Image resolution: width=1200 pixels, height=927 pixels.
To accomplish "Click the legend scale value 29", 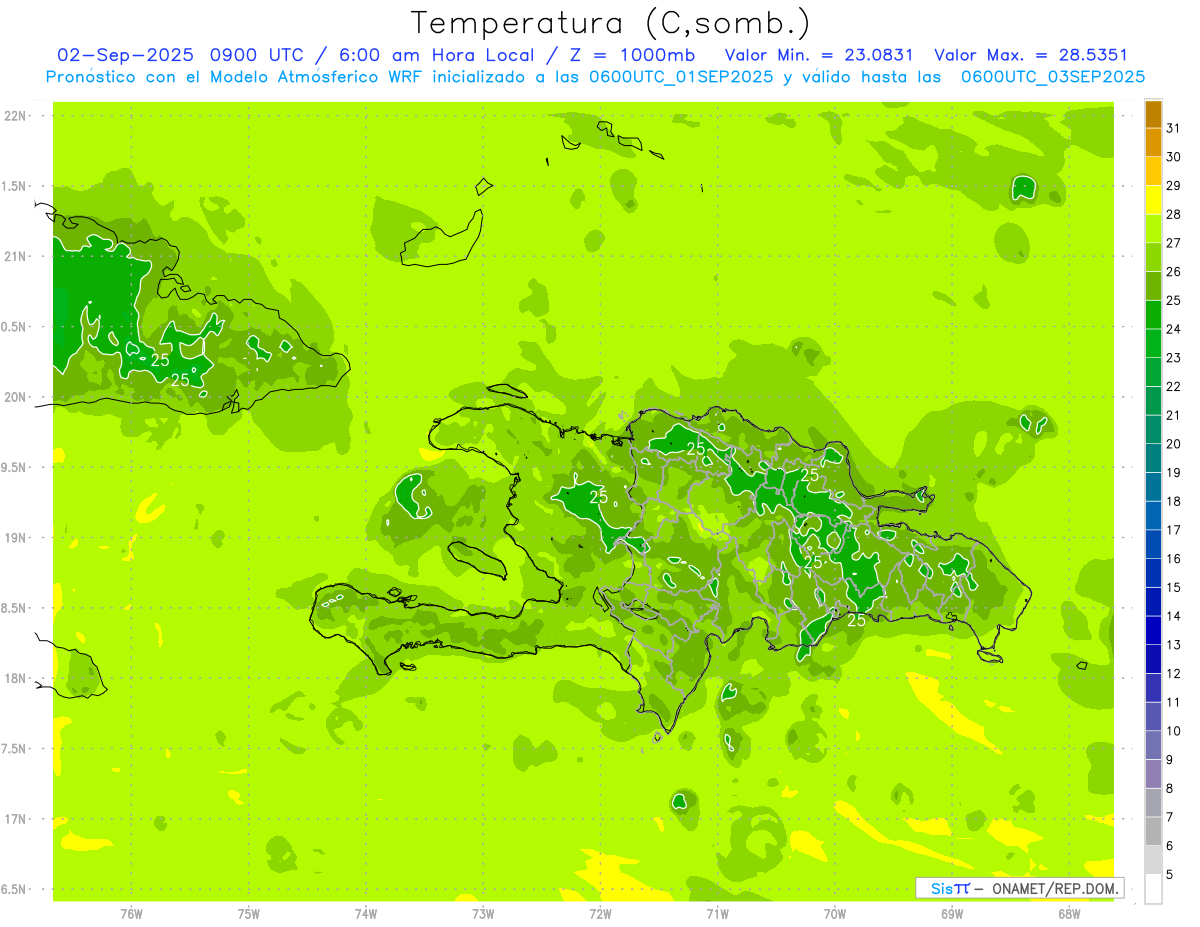I will pos(1174,186).
